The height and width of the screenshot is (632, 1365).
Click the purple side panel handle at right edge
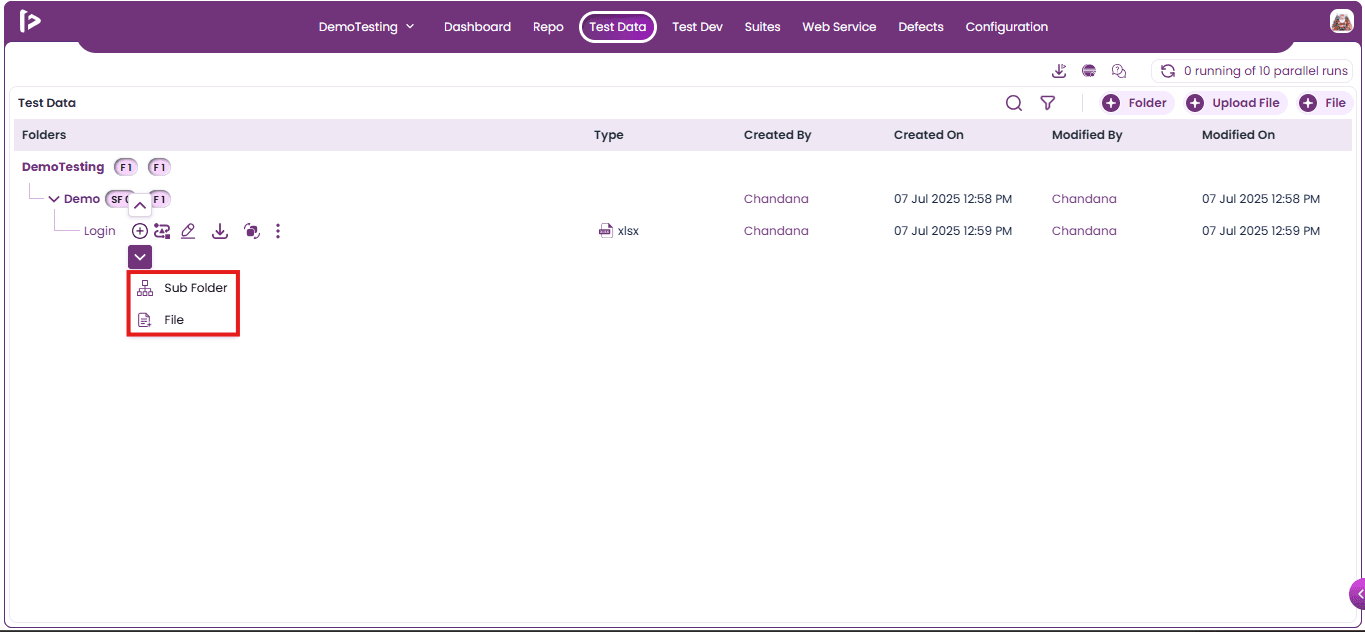pyautogui.click(x=1357, y=594)
